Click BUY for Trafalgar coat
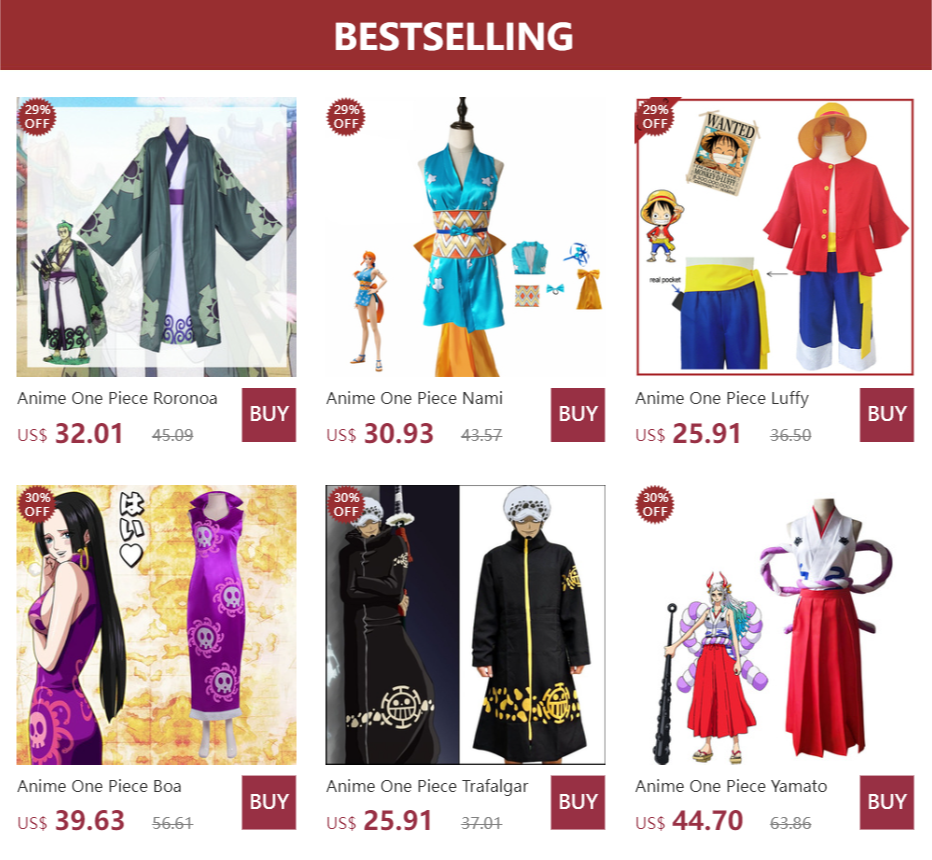The height and width of the screenshot is (860, 932). click(x=578, y=802)
